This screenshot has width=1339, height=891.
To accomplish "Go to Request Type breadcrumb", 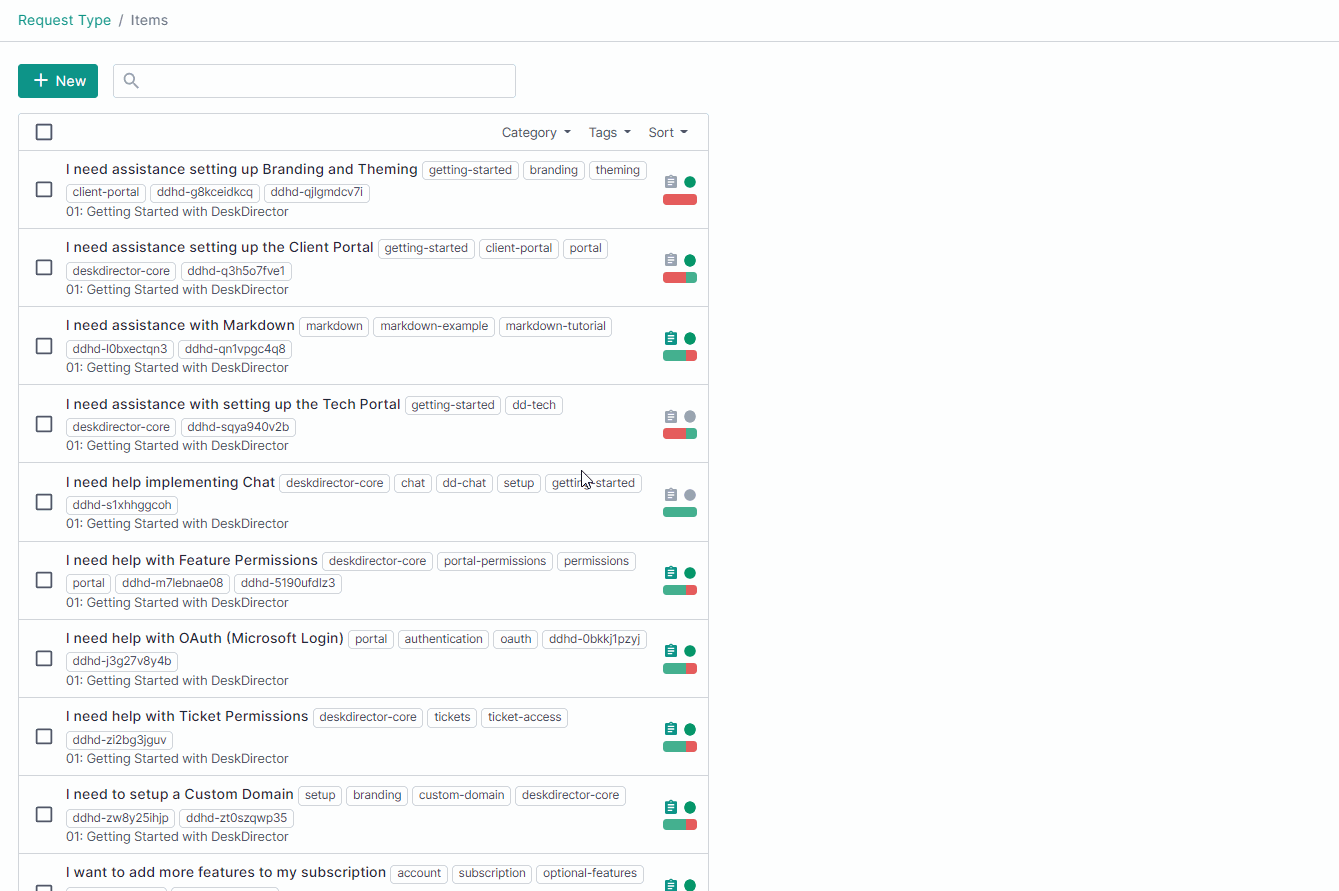I will click(x=64, y=20).
